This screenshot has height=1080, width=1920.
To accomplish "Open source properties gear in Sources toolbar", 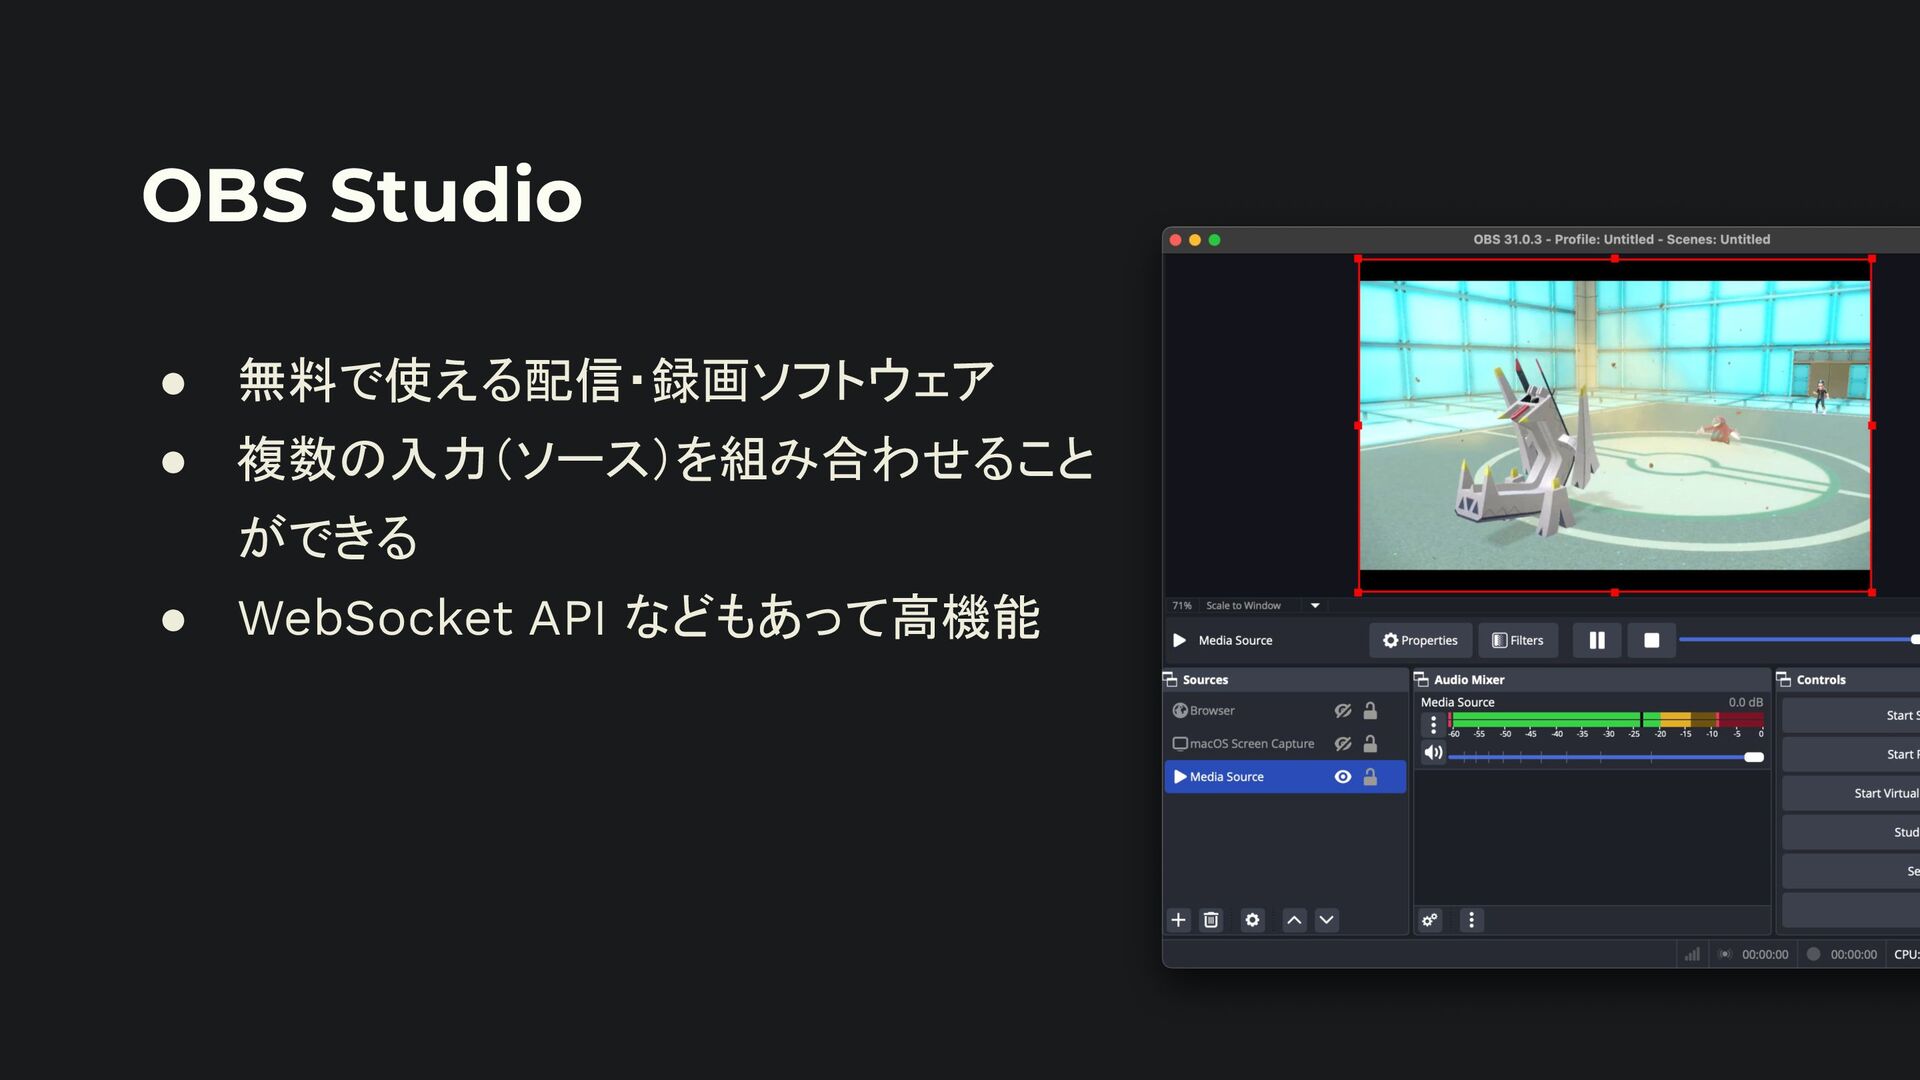I will tap(1252, 920).
